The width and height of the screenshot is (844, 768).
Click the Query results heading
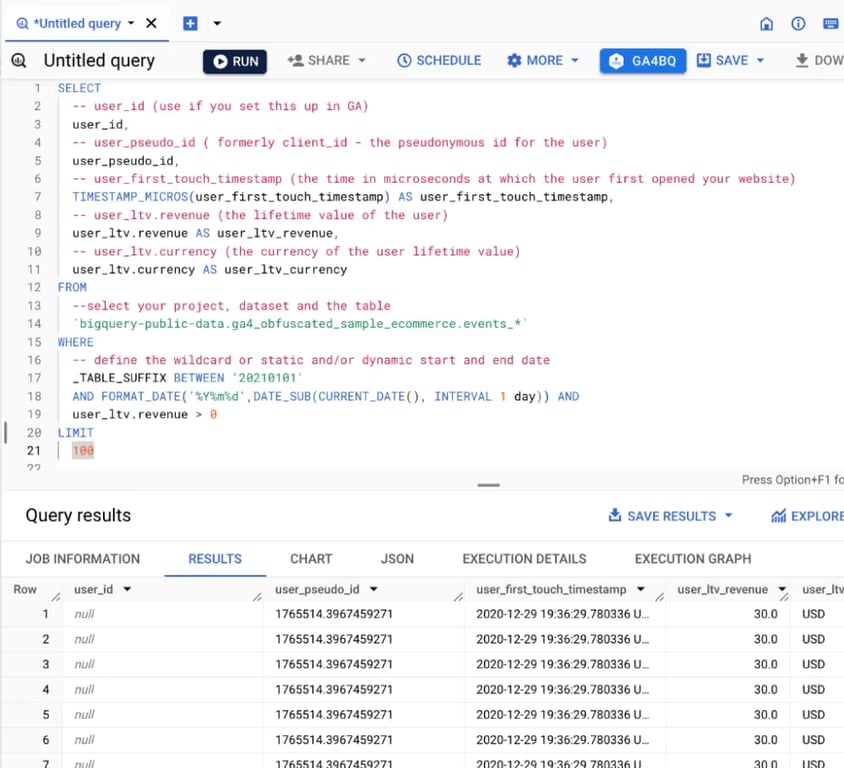[x=78, y=515]
